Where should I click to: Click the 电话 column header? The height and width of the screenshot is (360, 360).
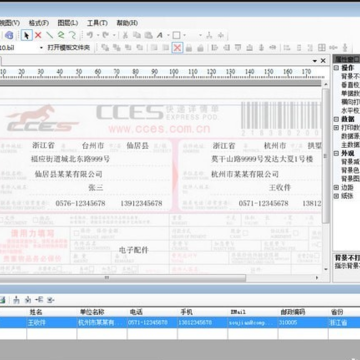pyautogui.click(x=152, y=312)
